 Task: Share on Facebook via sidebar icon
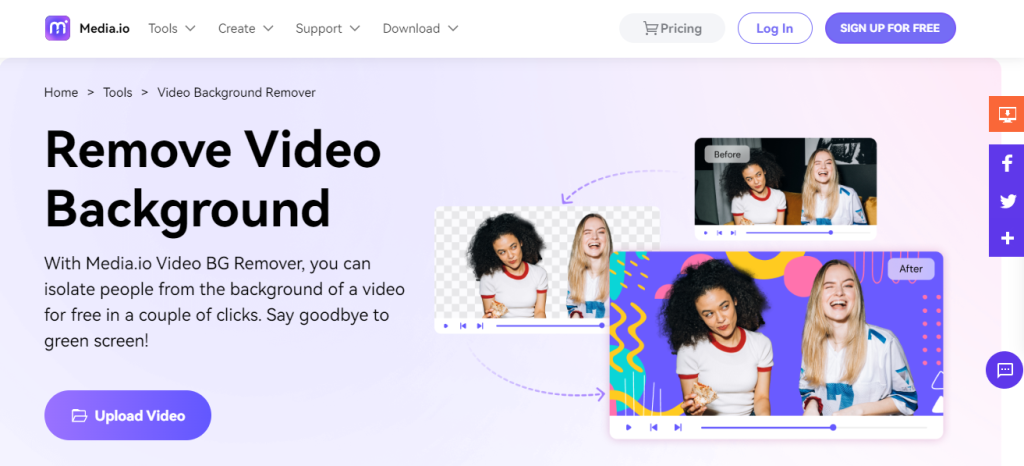pyautogui.click(x=1006, y=163)
